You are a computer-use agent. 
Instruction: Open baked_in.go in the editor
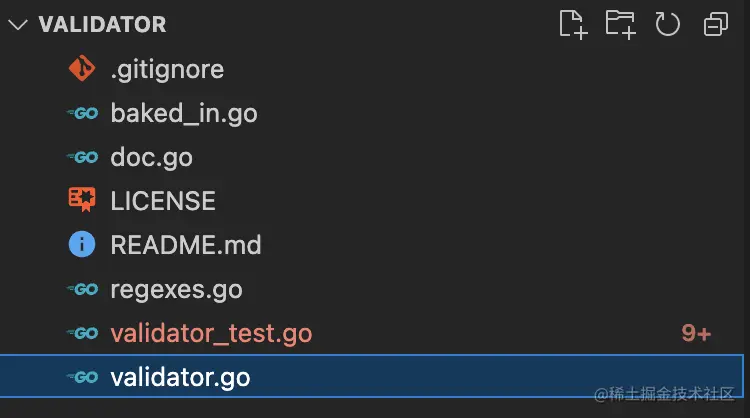pyautogui.click(x=184, y=113)
